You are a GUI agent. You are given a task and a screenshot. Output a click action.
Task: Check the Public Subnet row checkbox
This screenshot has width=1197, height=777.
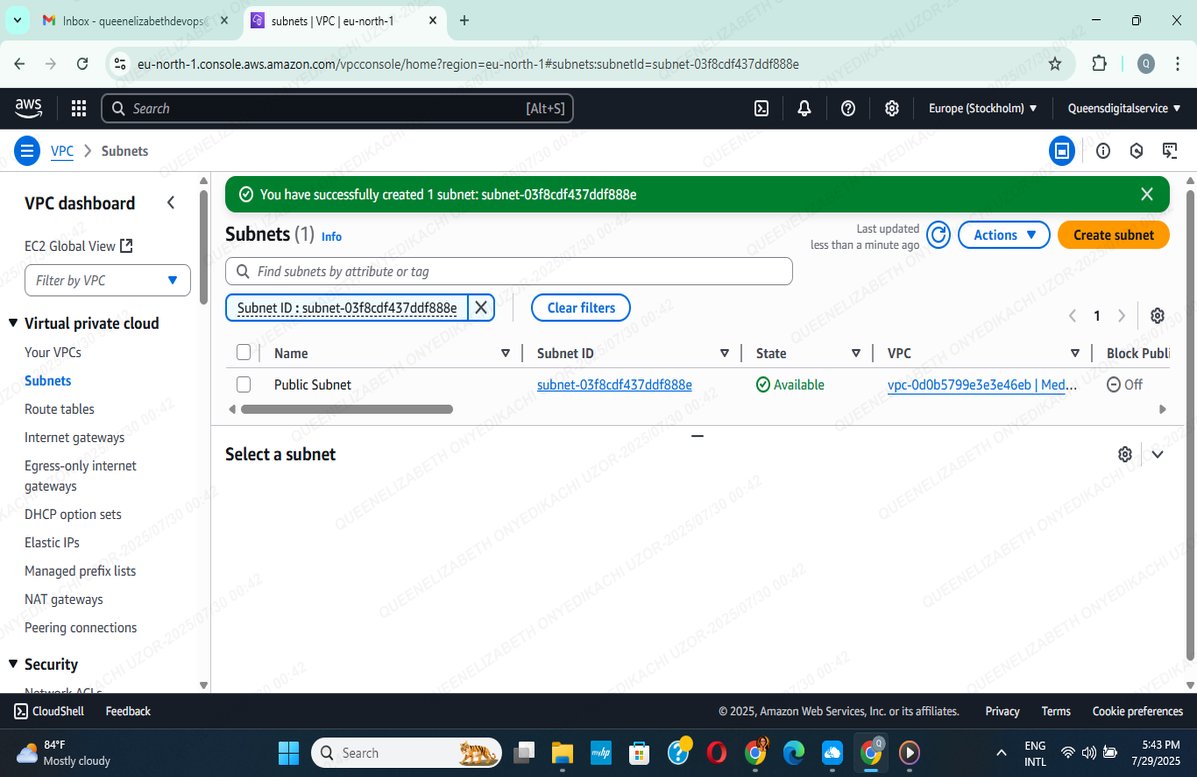tap(244, 384)
